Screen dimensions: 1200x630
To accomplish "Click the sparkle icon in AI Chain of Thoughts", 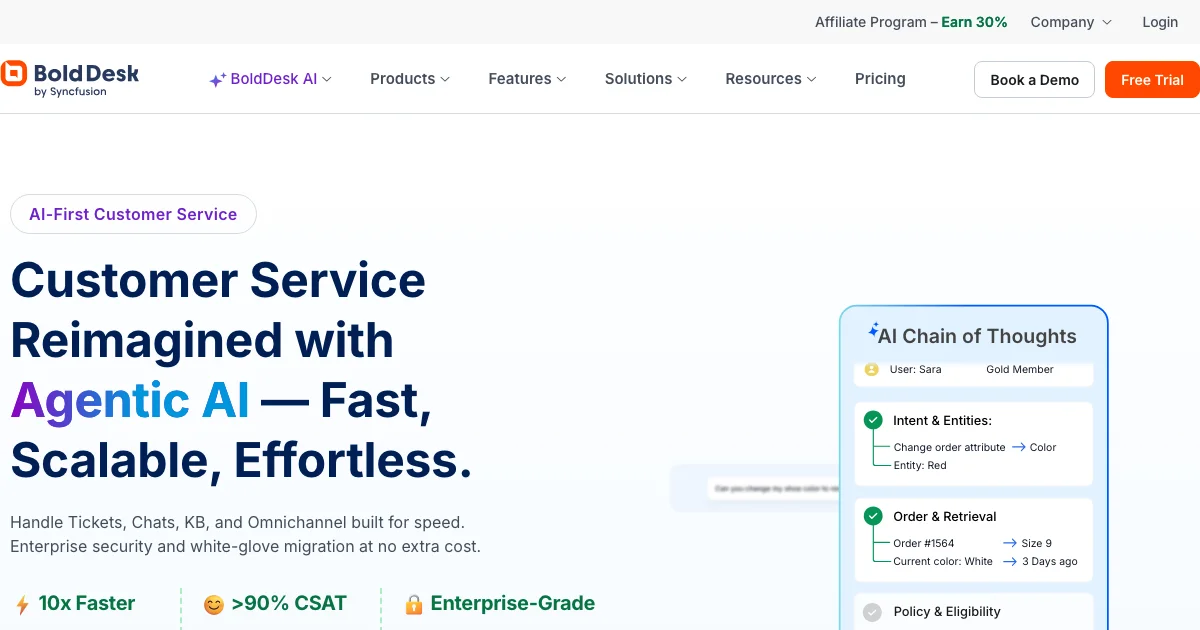I will click(873, 330).
